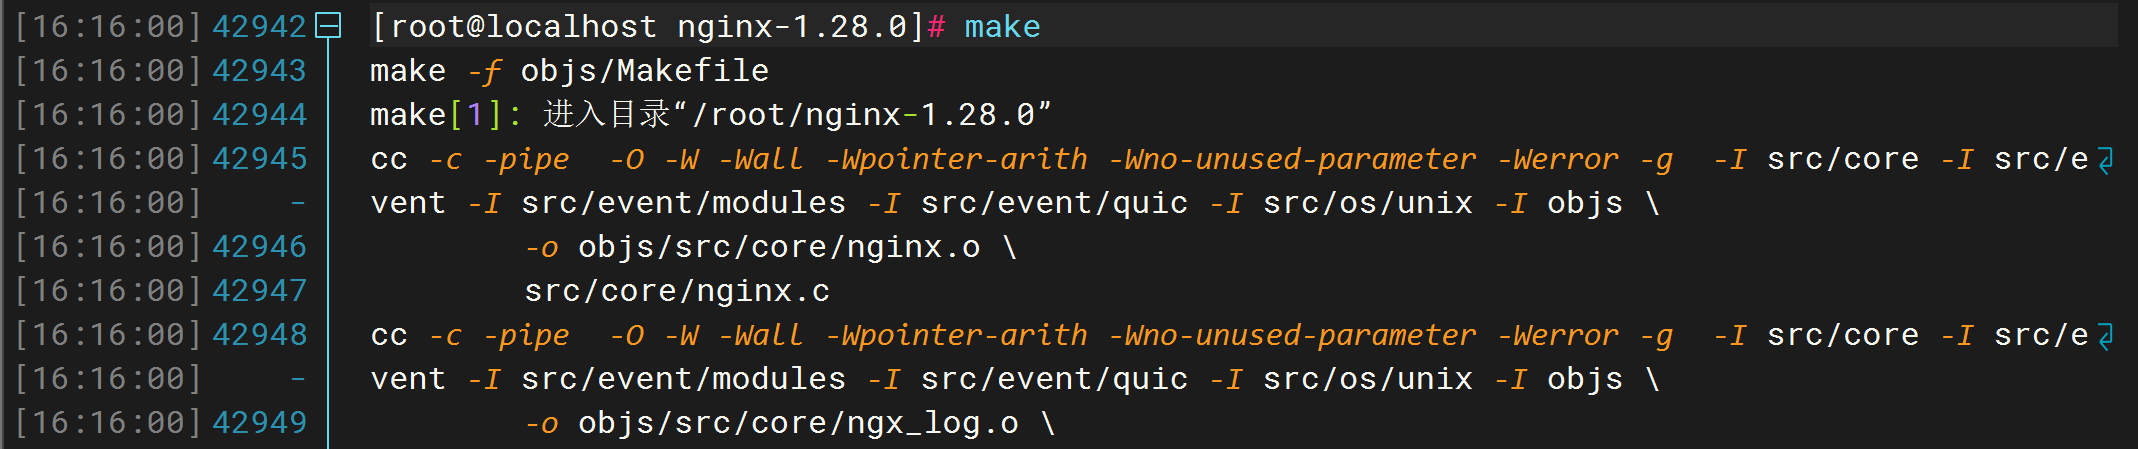Image resolution: width=2138 pixels, height=449 pixels.
Task: Click 'src/os/unix' below line 42948
Action: 1367,379
